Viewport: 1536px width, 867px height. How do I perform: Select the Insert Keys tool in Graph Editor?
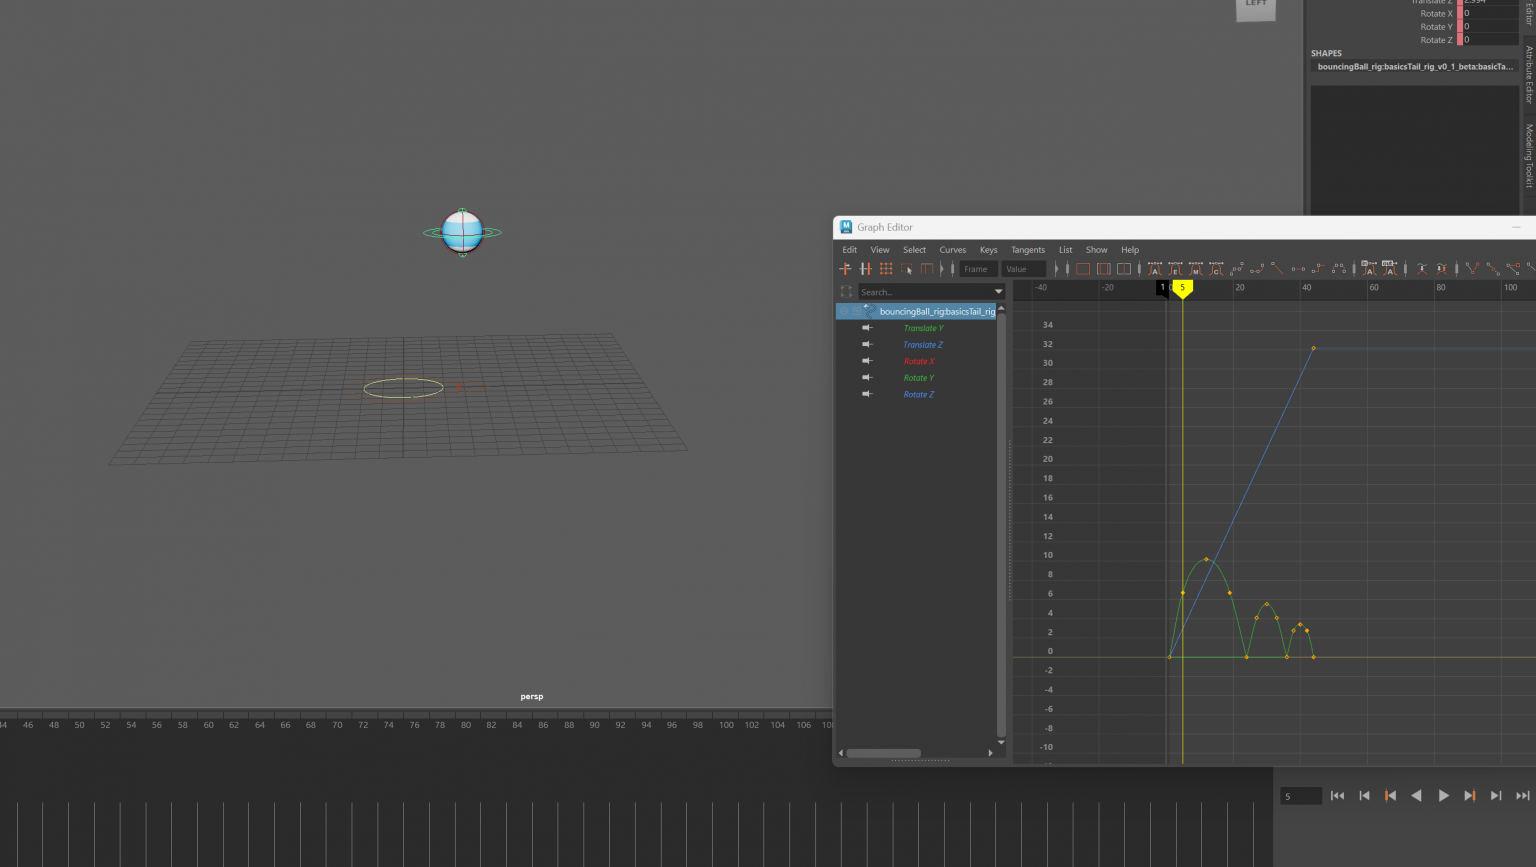click(866, 269)
